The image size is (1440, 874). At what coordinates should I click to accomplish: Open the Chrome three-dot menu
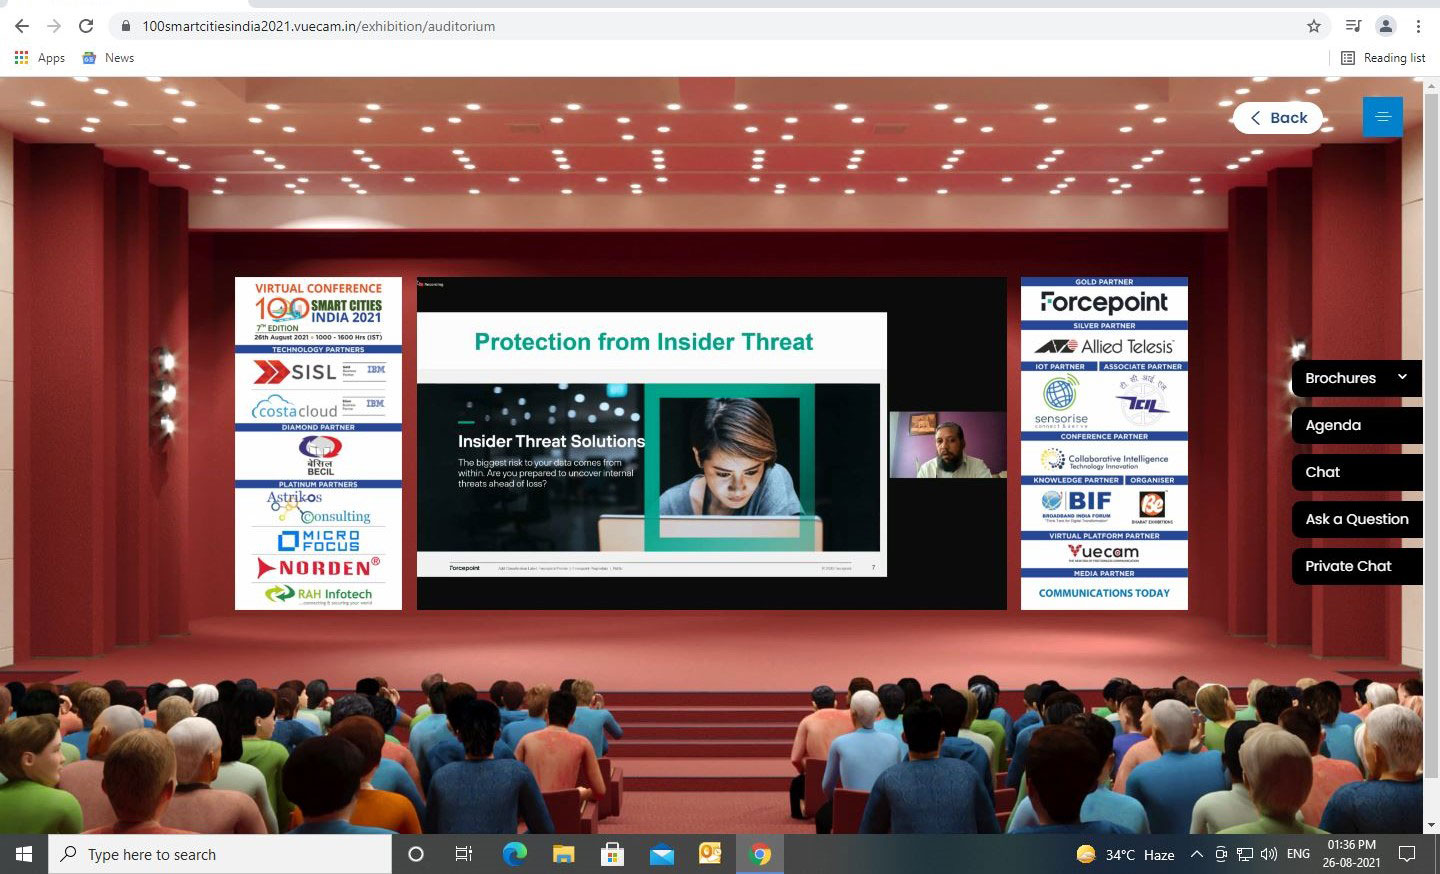(x=1418, y=26)
